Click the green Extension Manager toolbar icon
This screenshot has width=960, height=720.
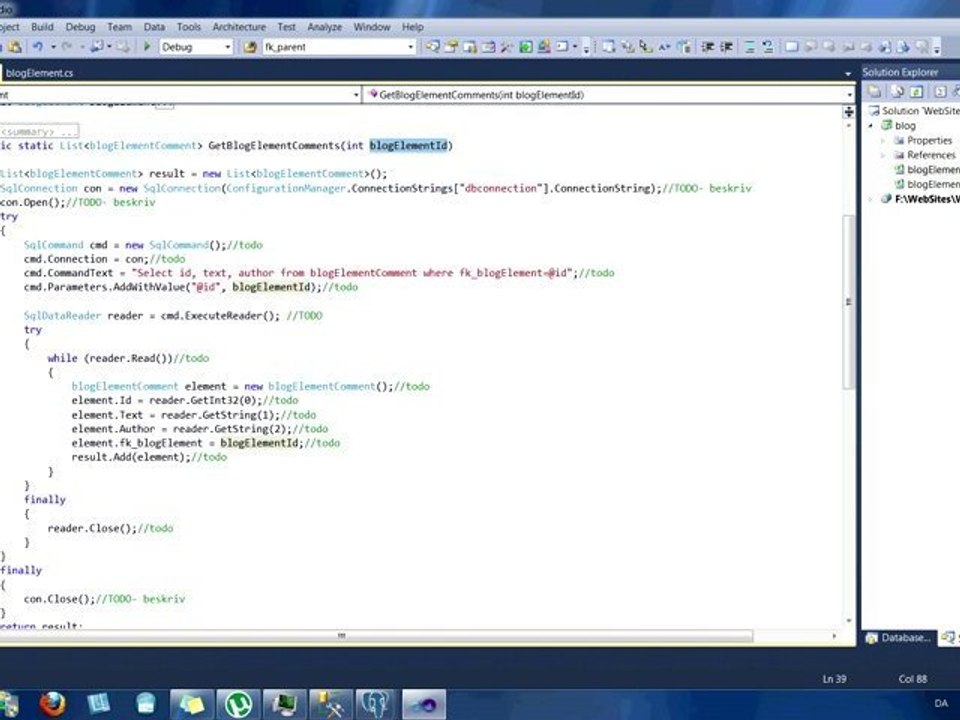(526, 47)
